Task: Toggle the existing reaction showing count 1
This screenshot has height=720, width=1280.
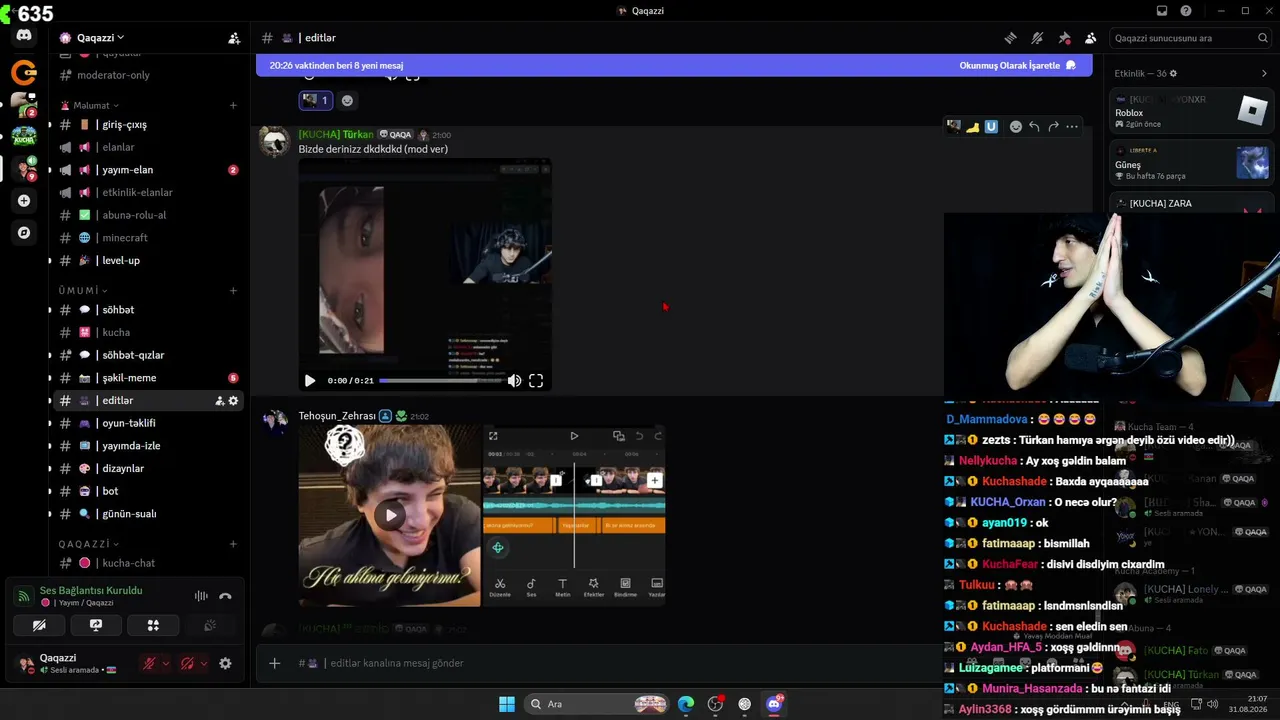Action: pos(316,100)
